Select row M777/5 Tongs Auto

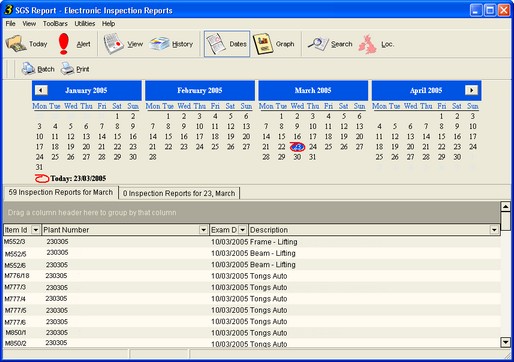(252, 310)
